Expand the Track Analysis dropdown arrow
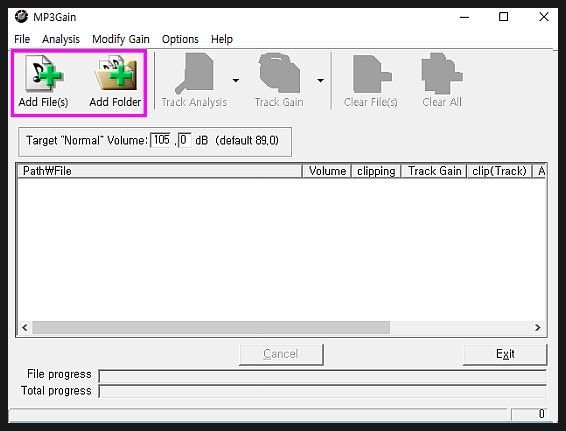The height and width of the screenshot is (431, 566). 236,80
